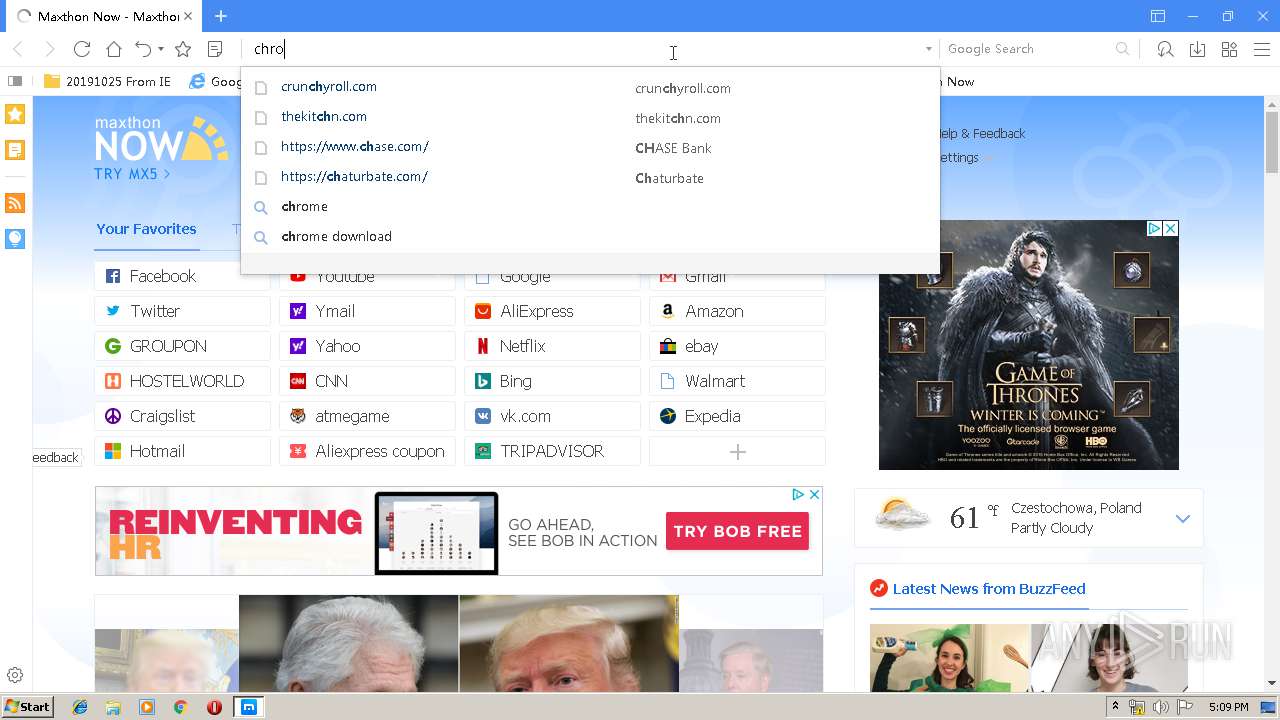Click TRY BOB FREE button

[737, 531]
